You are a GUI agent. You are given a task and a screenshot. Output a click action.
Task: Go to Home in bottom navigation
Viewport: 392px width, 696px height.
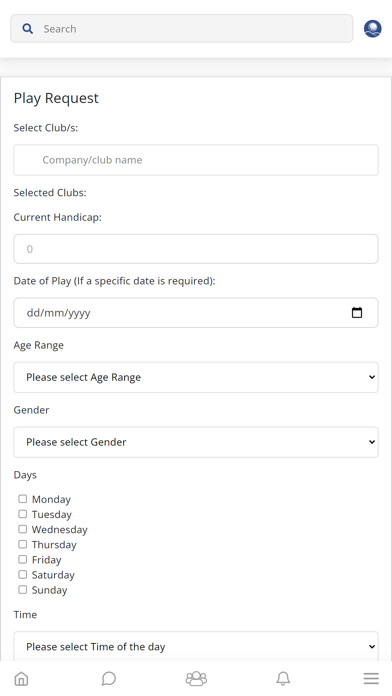pyautogui.click(x=21, y=678)
